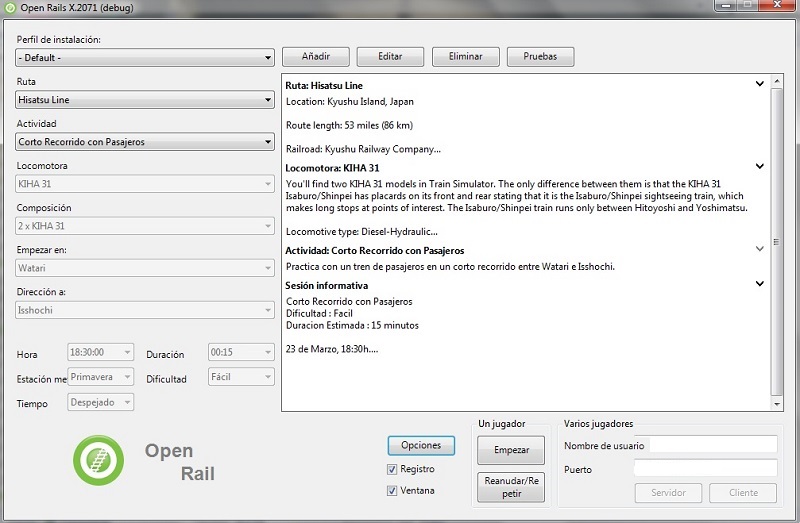This screenshot has width=800, height=523.
Task: Click the details panel vertical scrollbar
Action: pos(777,240)
